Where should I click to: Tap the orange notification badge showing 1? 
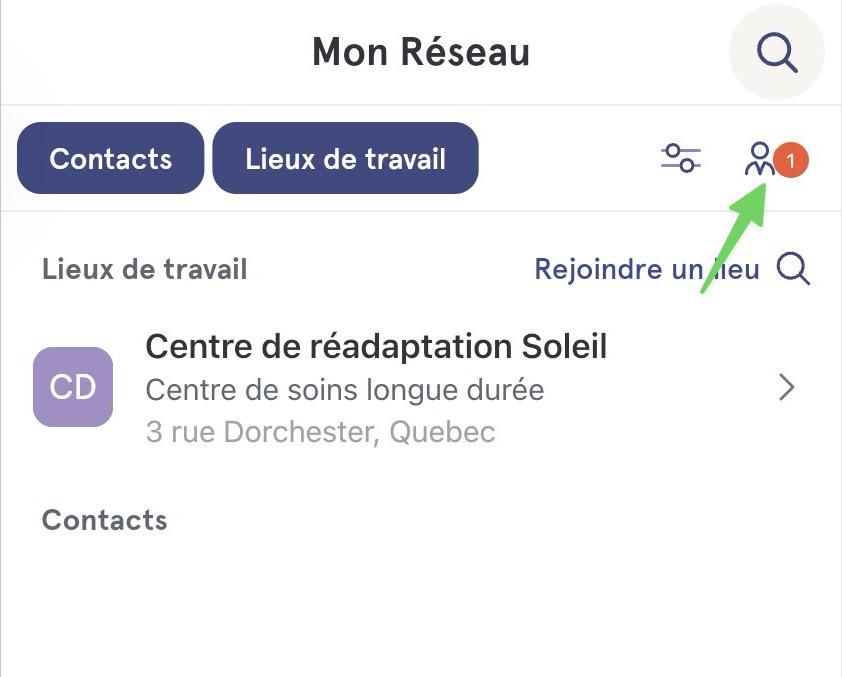[x=790, y=160]
